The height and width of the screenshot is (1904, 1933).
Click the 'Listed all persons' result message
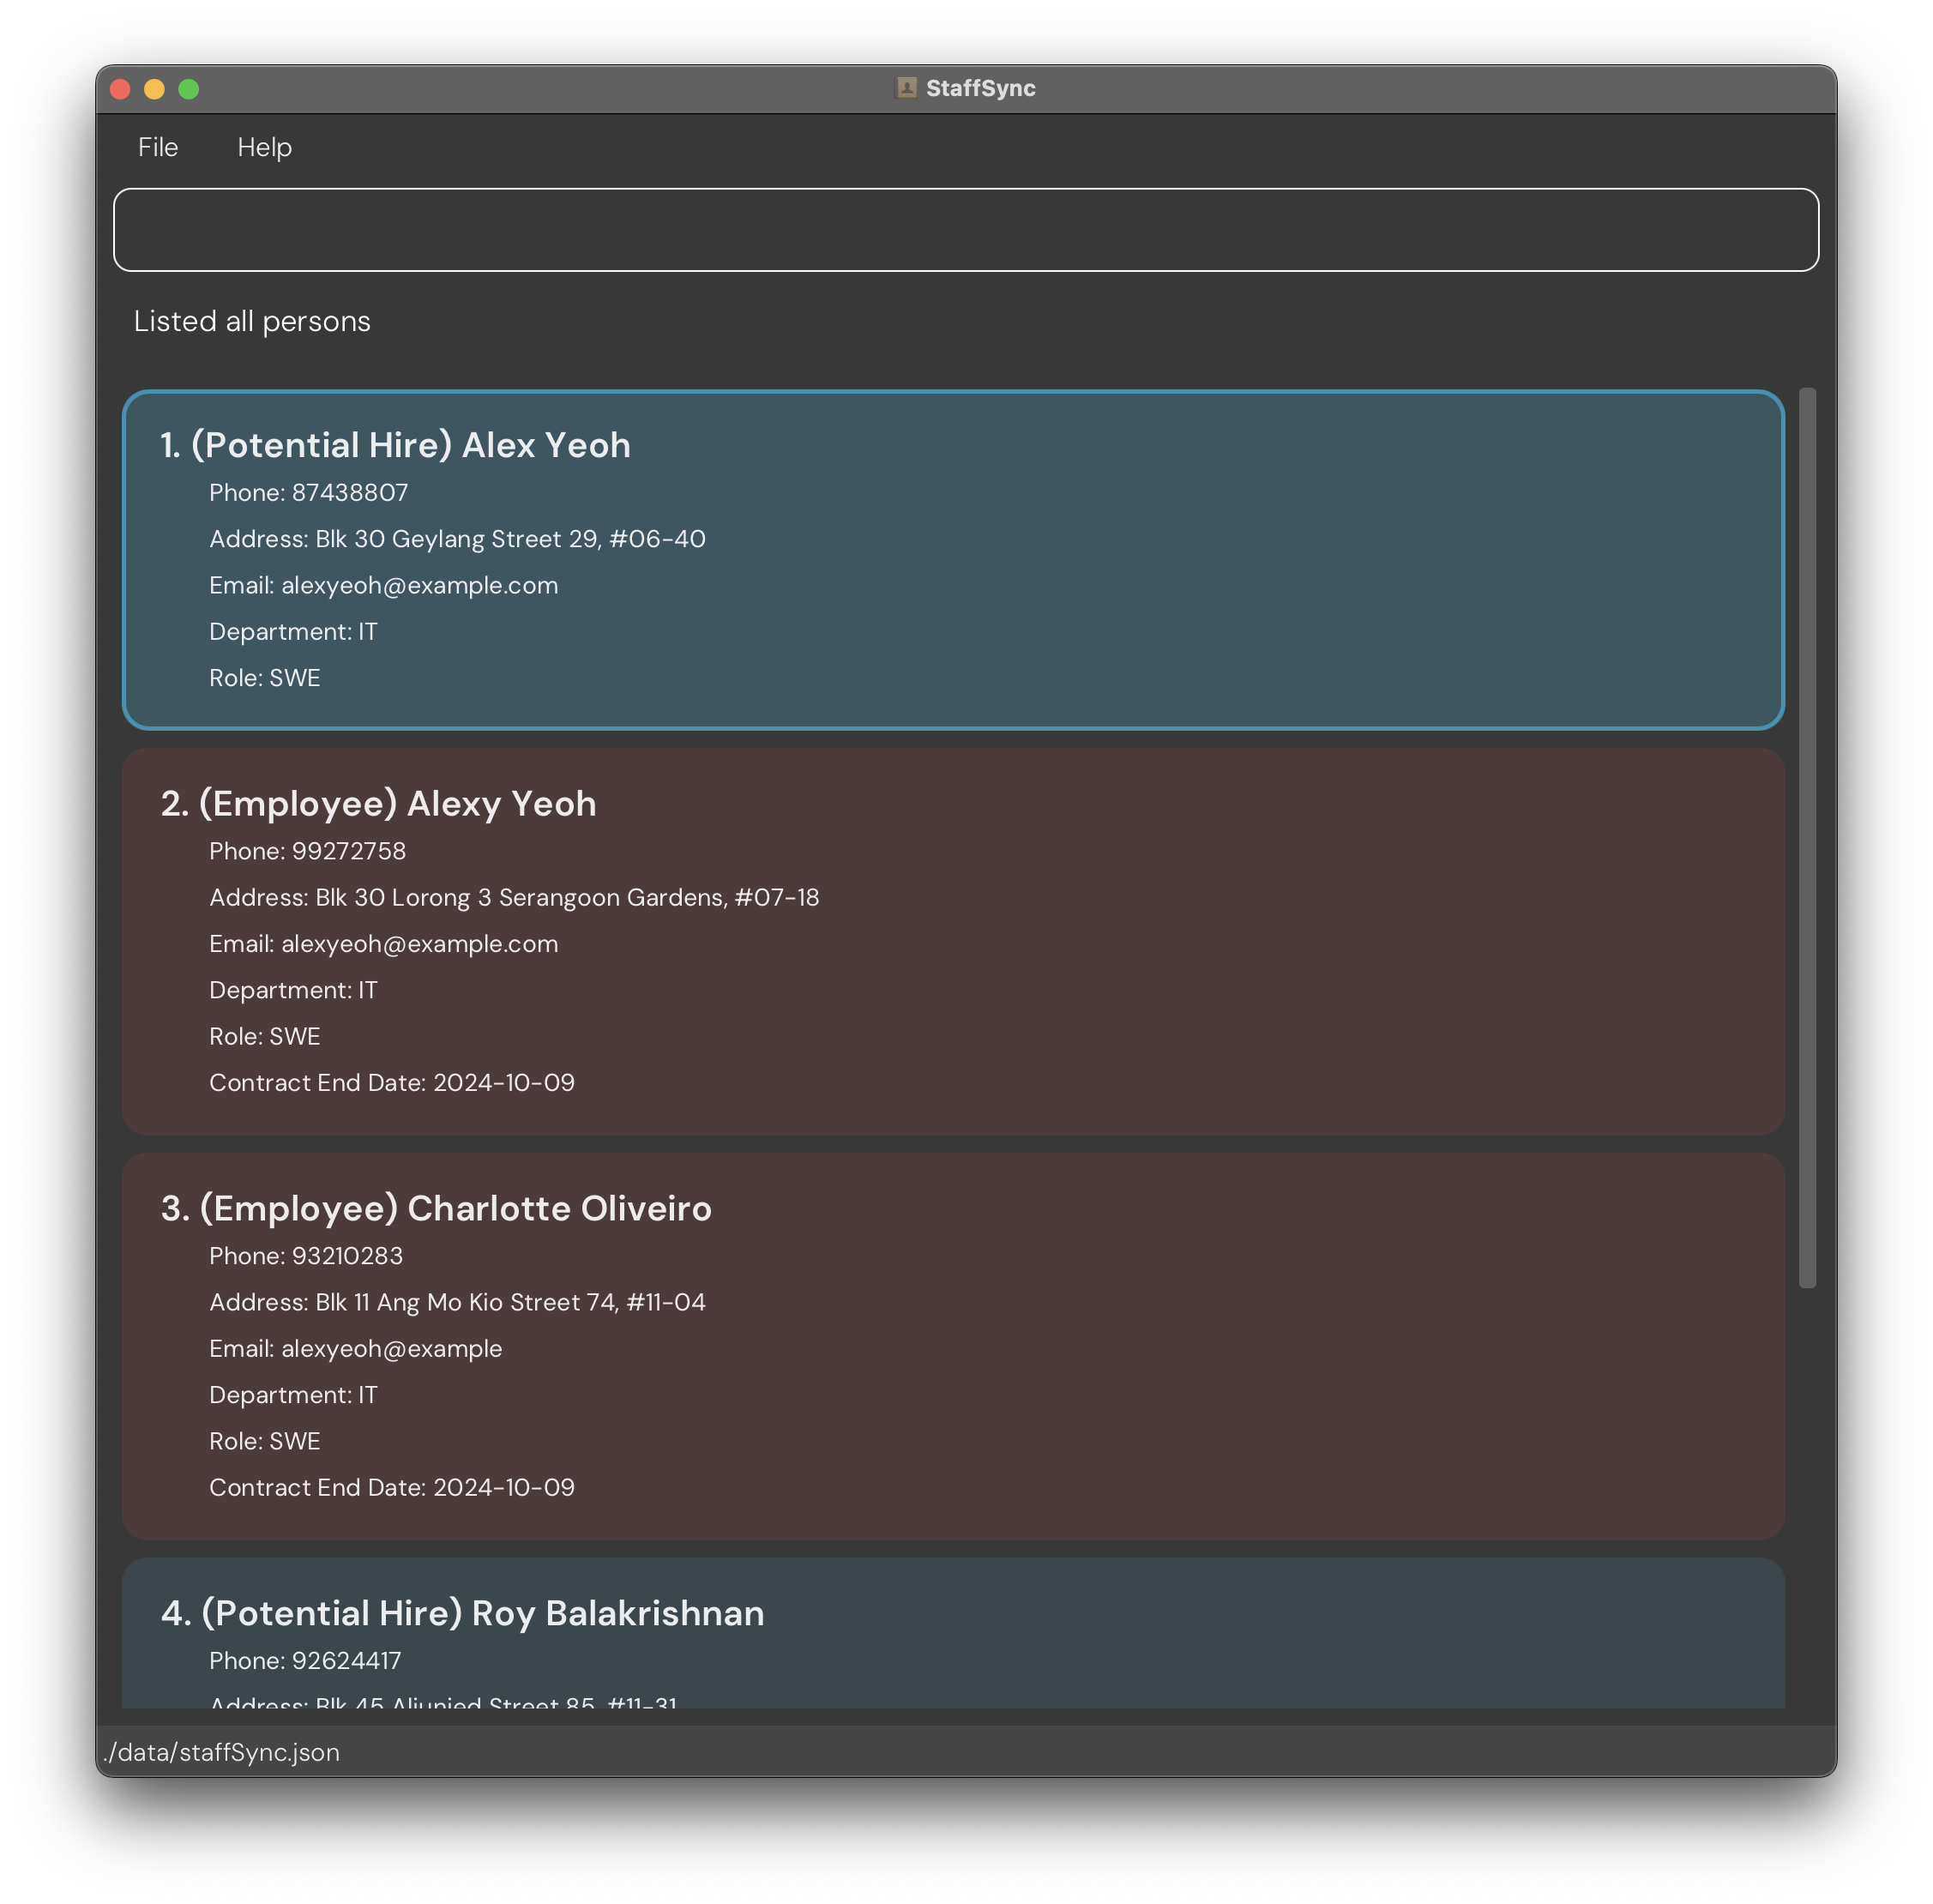252,322
